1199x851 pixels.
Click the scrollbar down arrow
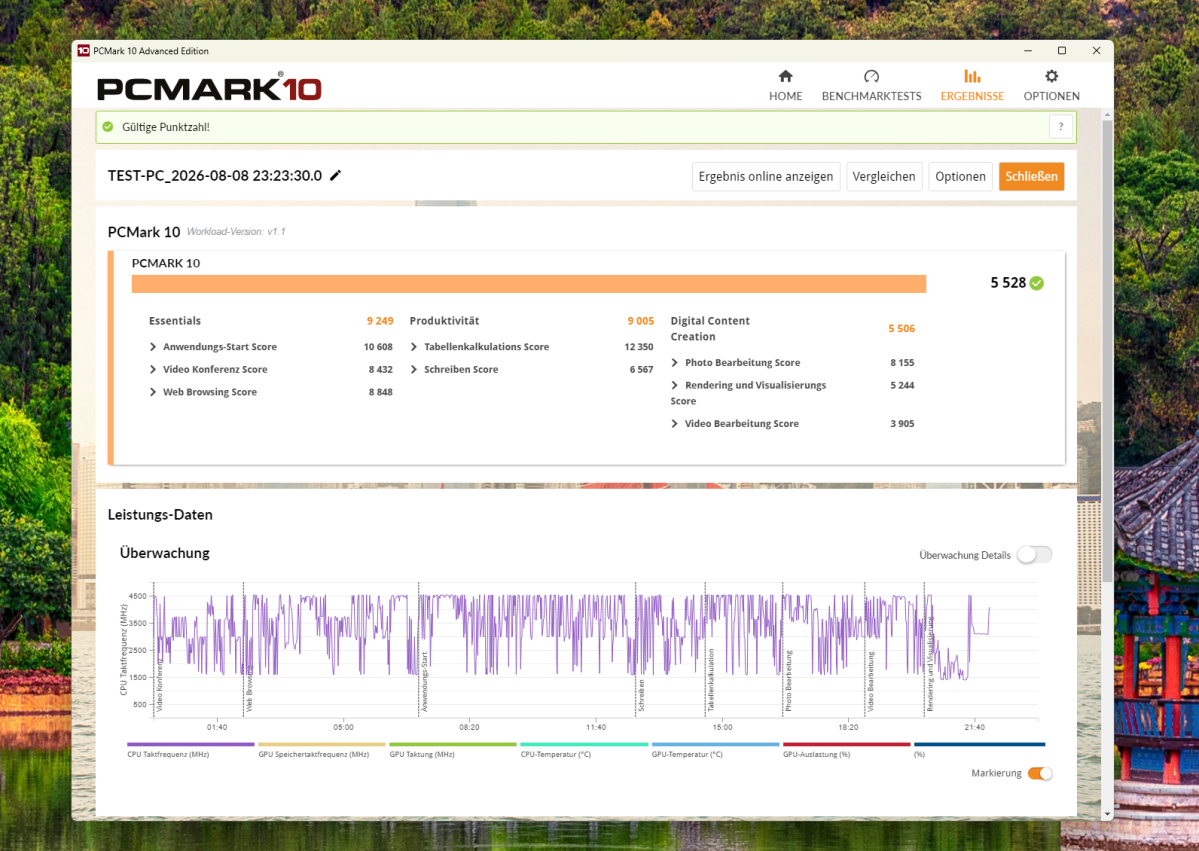coord(1106,814)
